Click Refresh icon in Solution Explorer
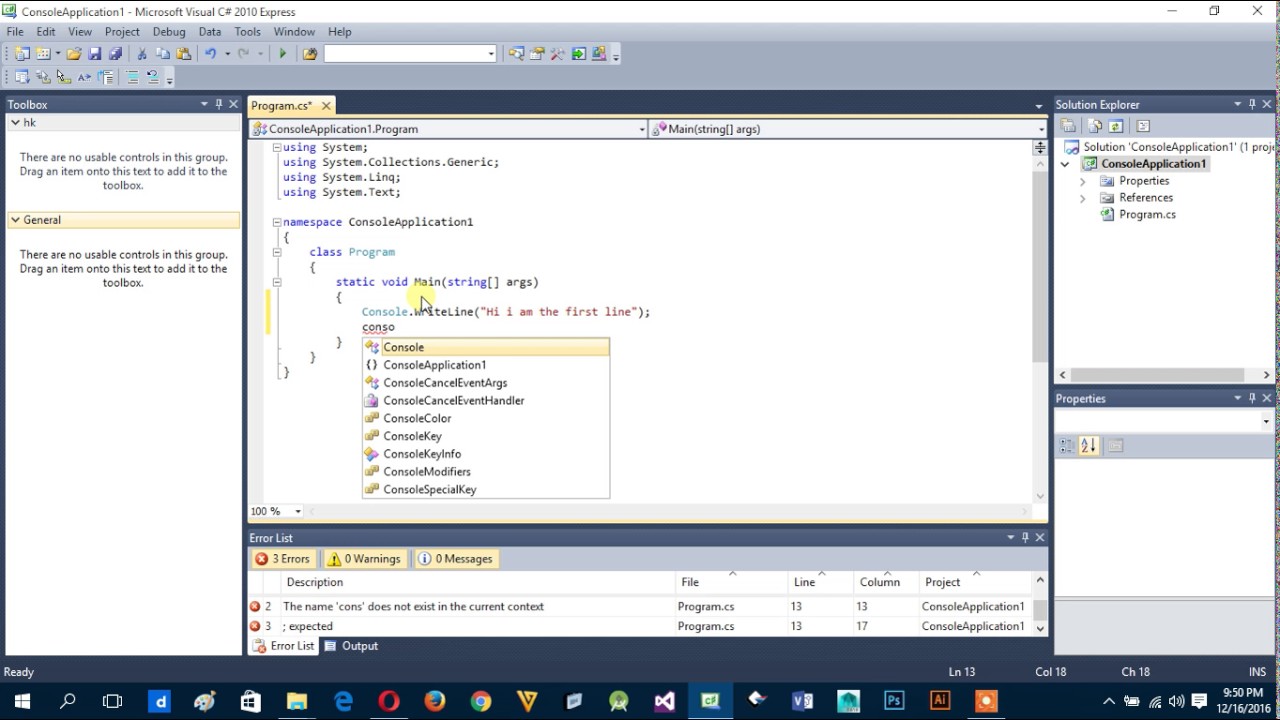The image size is (1280, 720). [x=1116, y=126]
